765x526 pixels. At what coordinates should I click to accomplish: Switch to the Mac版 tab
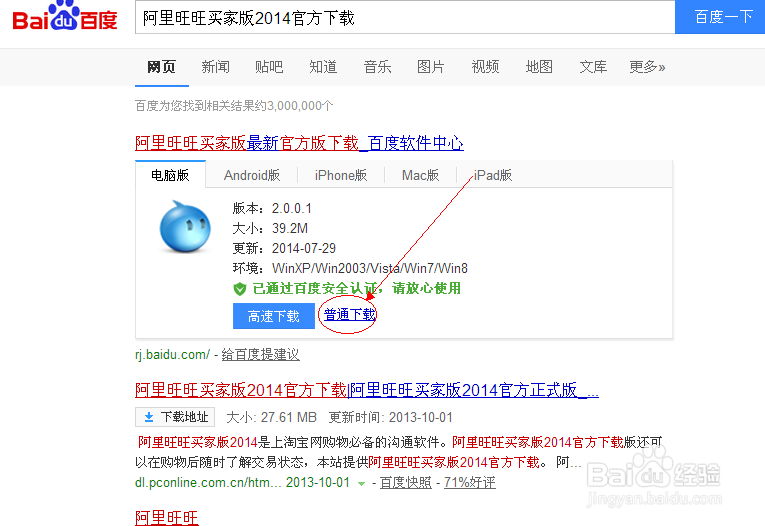coord(420,175)
